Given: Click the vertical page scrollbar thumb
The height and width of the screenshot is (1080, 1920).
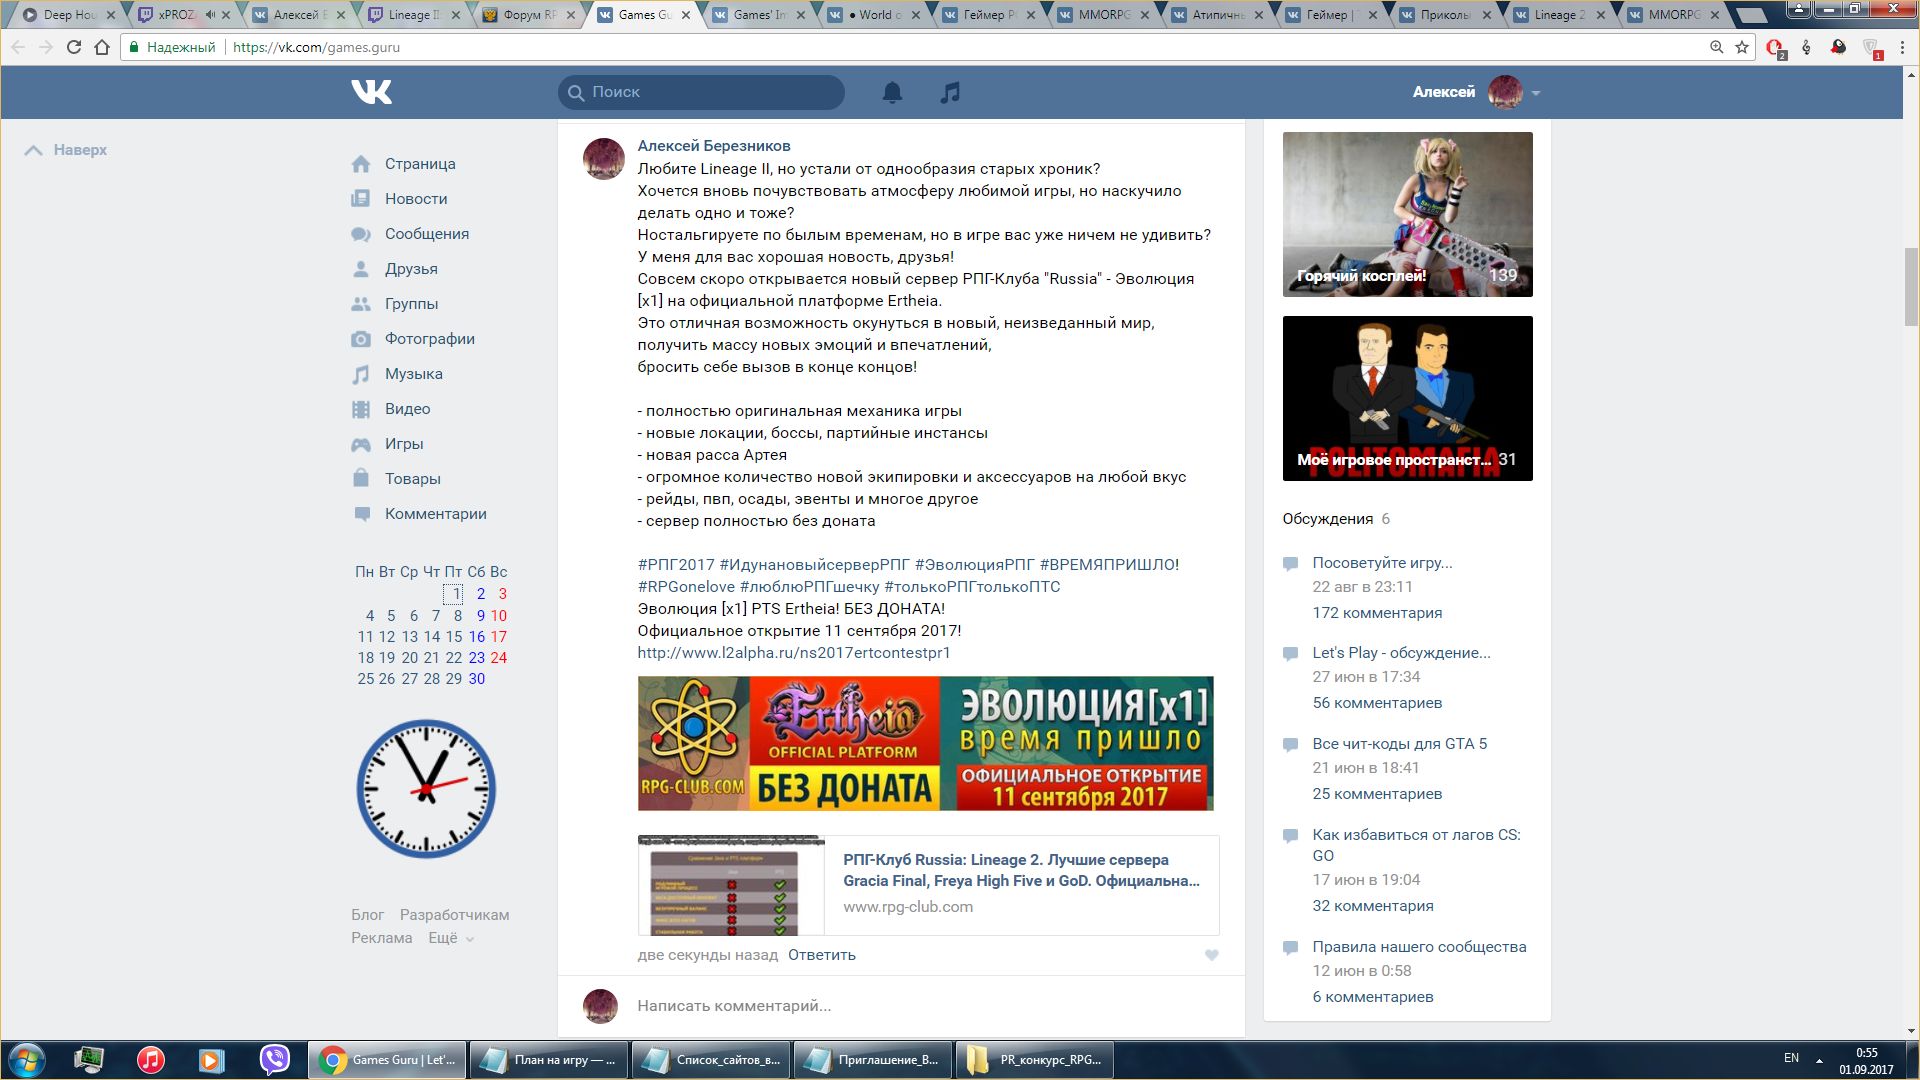Looking at the screenshot, I should (x=1911, y=286).
